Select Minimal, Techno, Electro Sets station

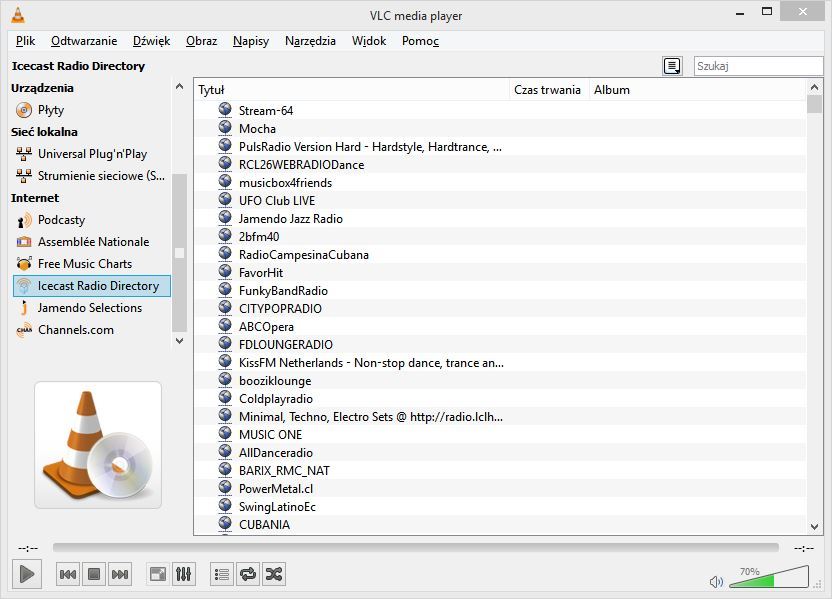tap(500, 417)
